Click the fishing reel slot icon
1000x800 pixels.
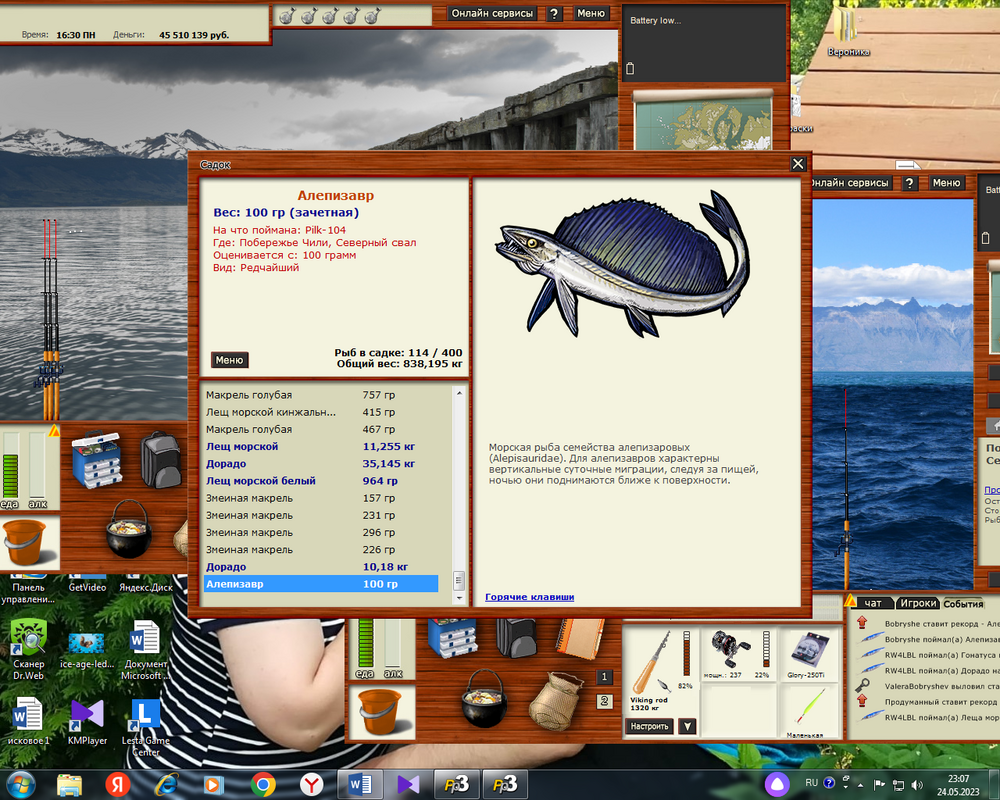tap(738, 657)
